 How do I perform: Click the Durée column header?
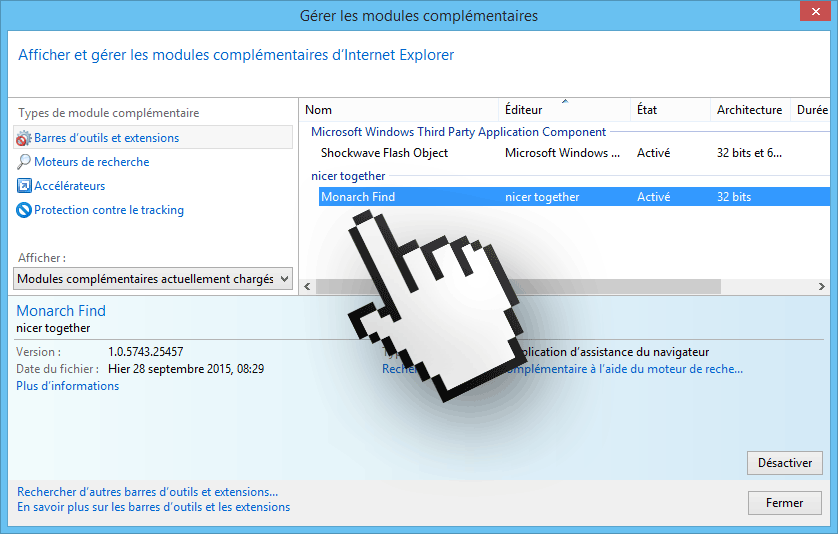(811, 110)
